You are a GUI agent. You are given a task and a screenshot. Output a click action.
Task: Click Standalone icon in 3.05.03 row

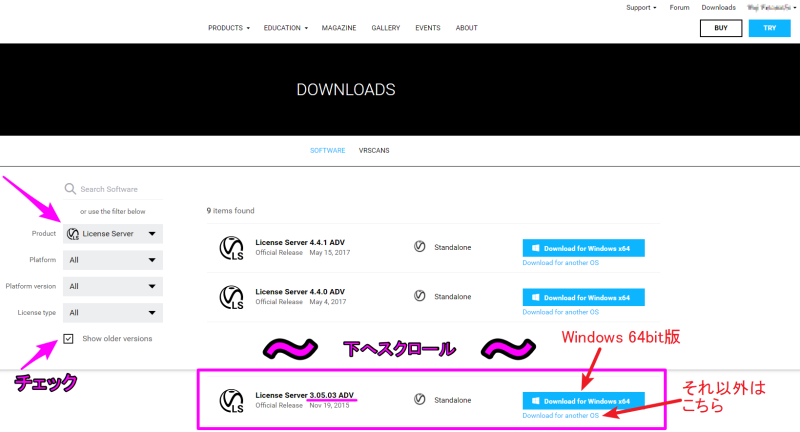[x=419, y=399]
